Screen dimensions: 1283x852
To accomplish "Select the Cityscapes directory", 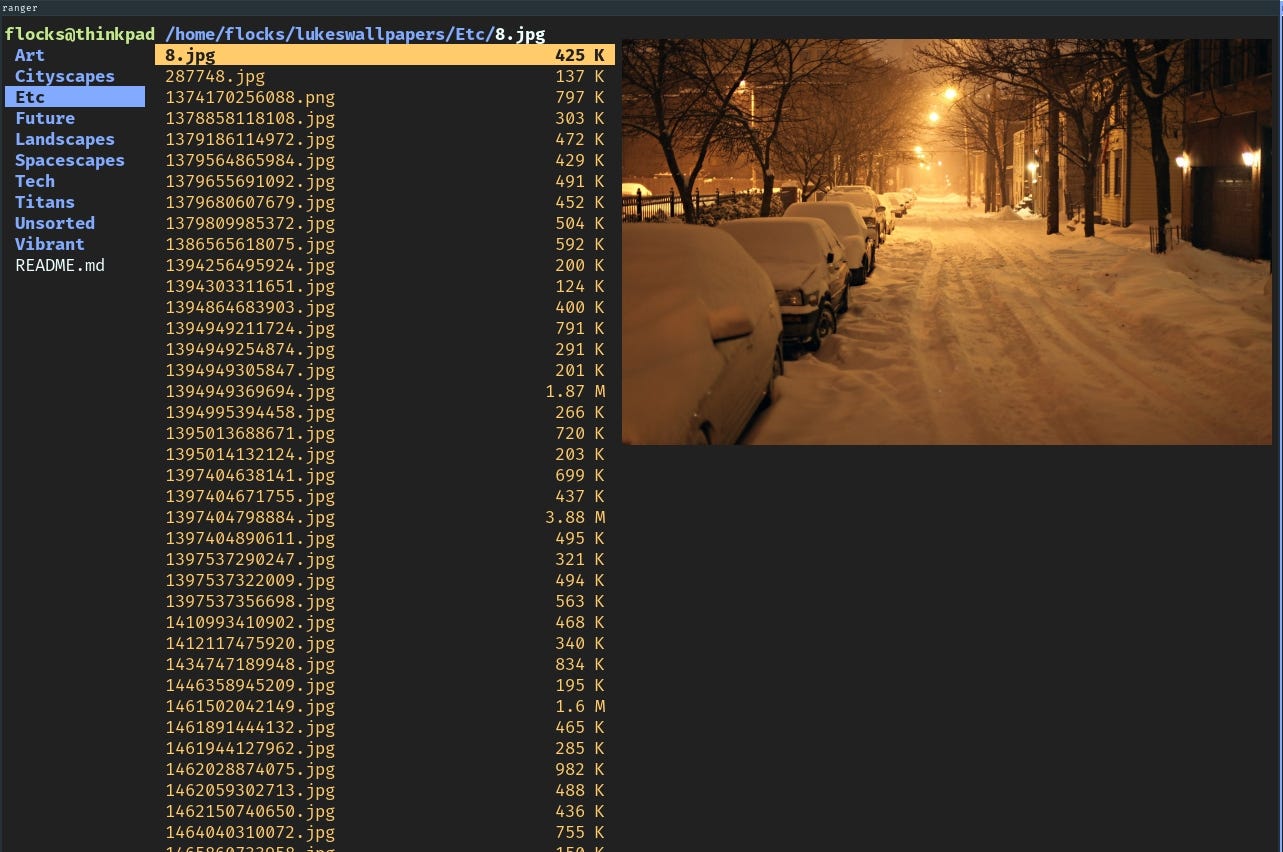I will (x=64, y=76).
